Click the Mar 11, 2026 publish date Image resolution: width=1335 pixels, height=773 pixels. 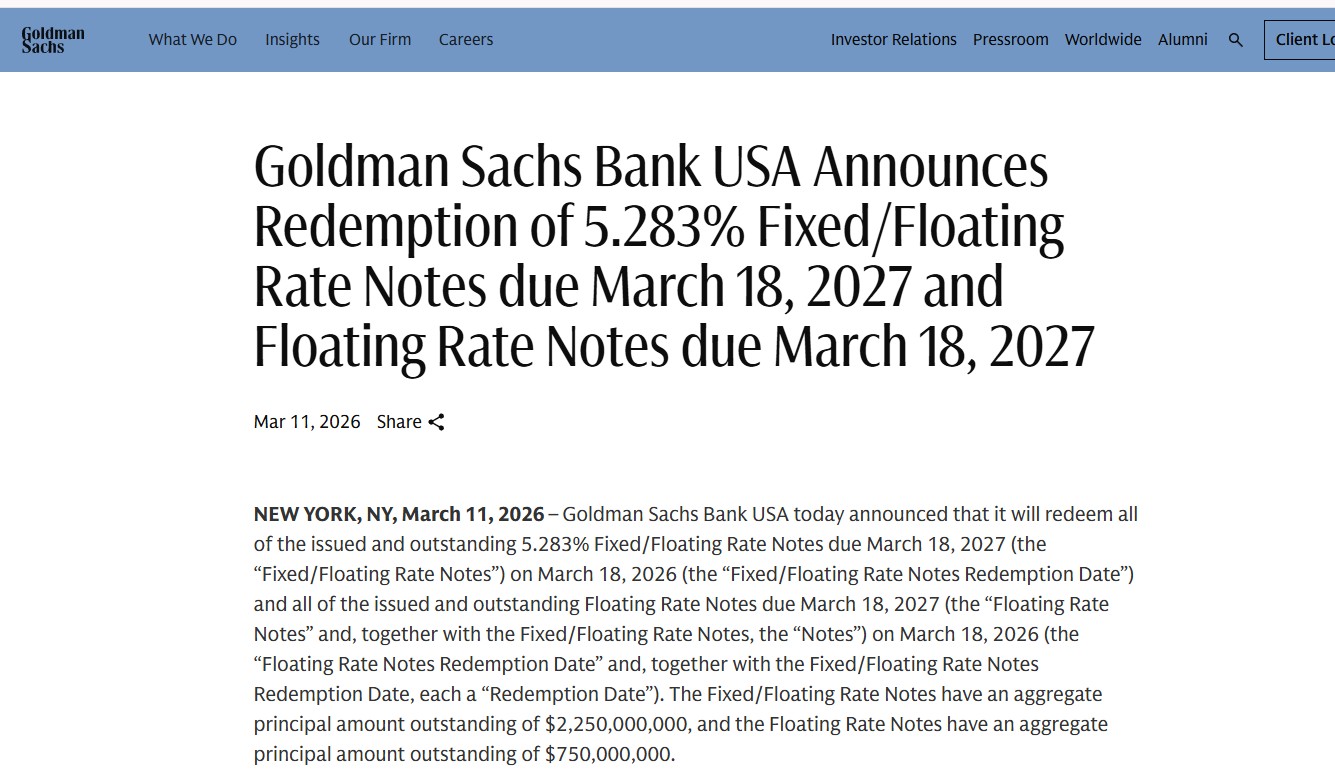click(x=307, y=422)
